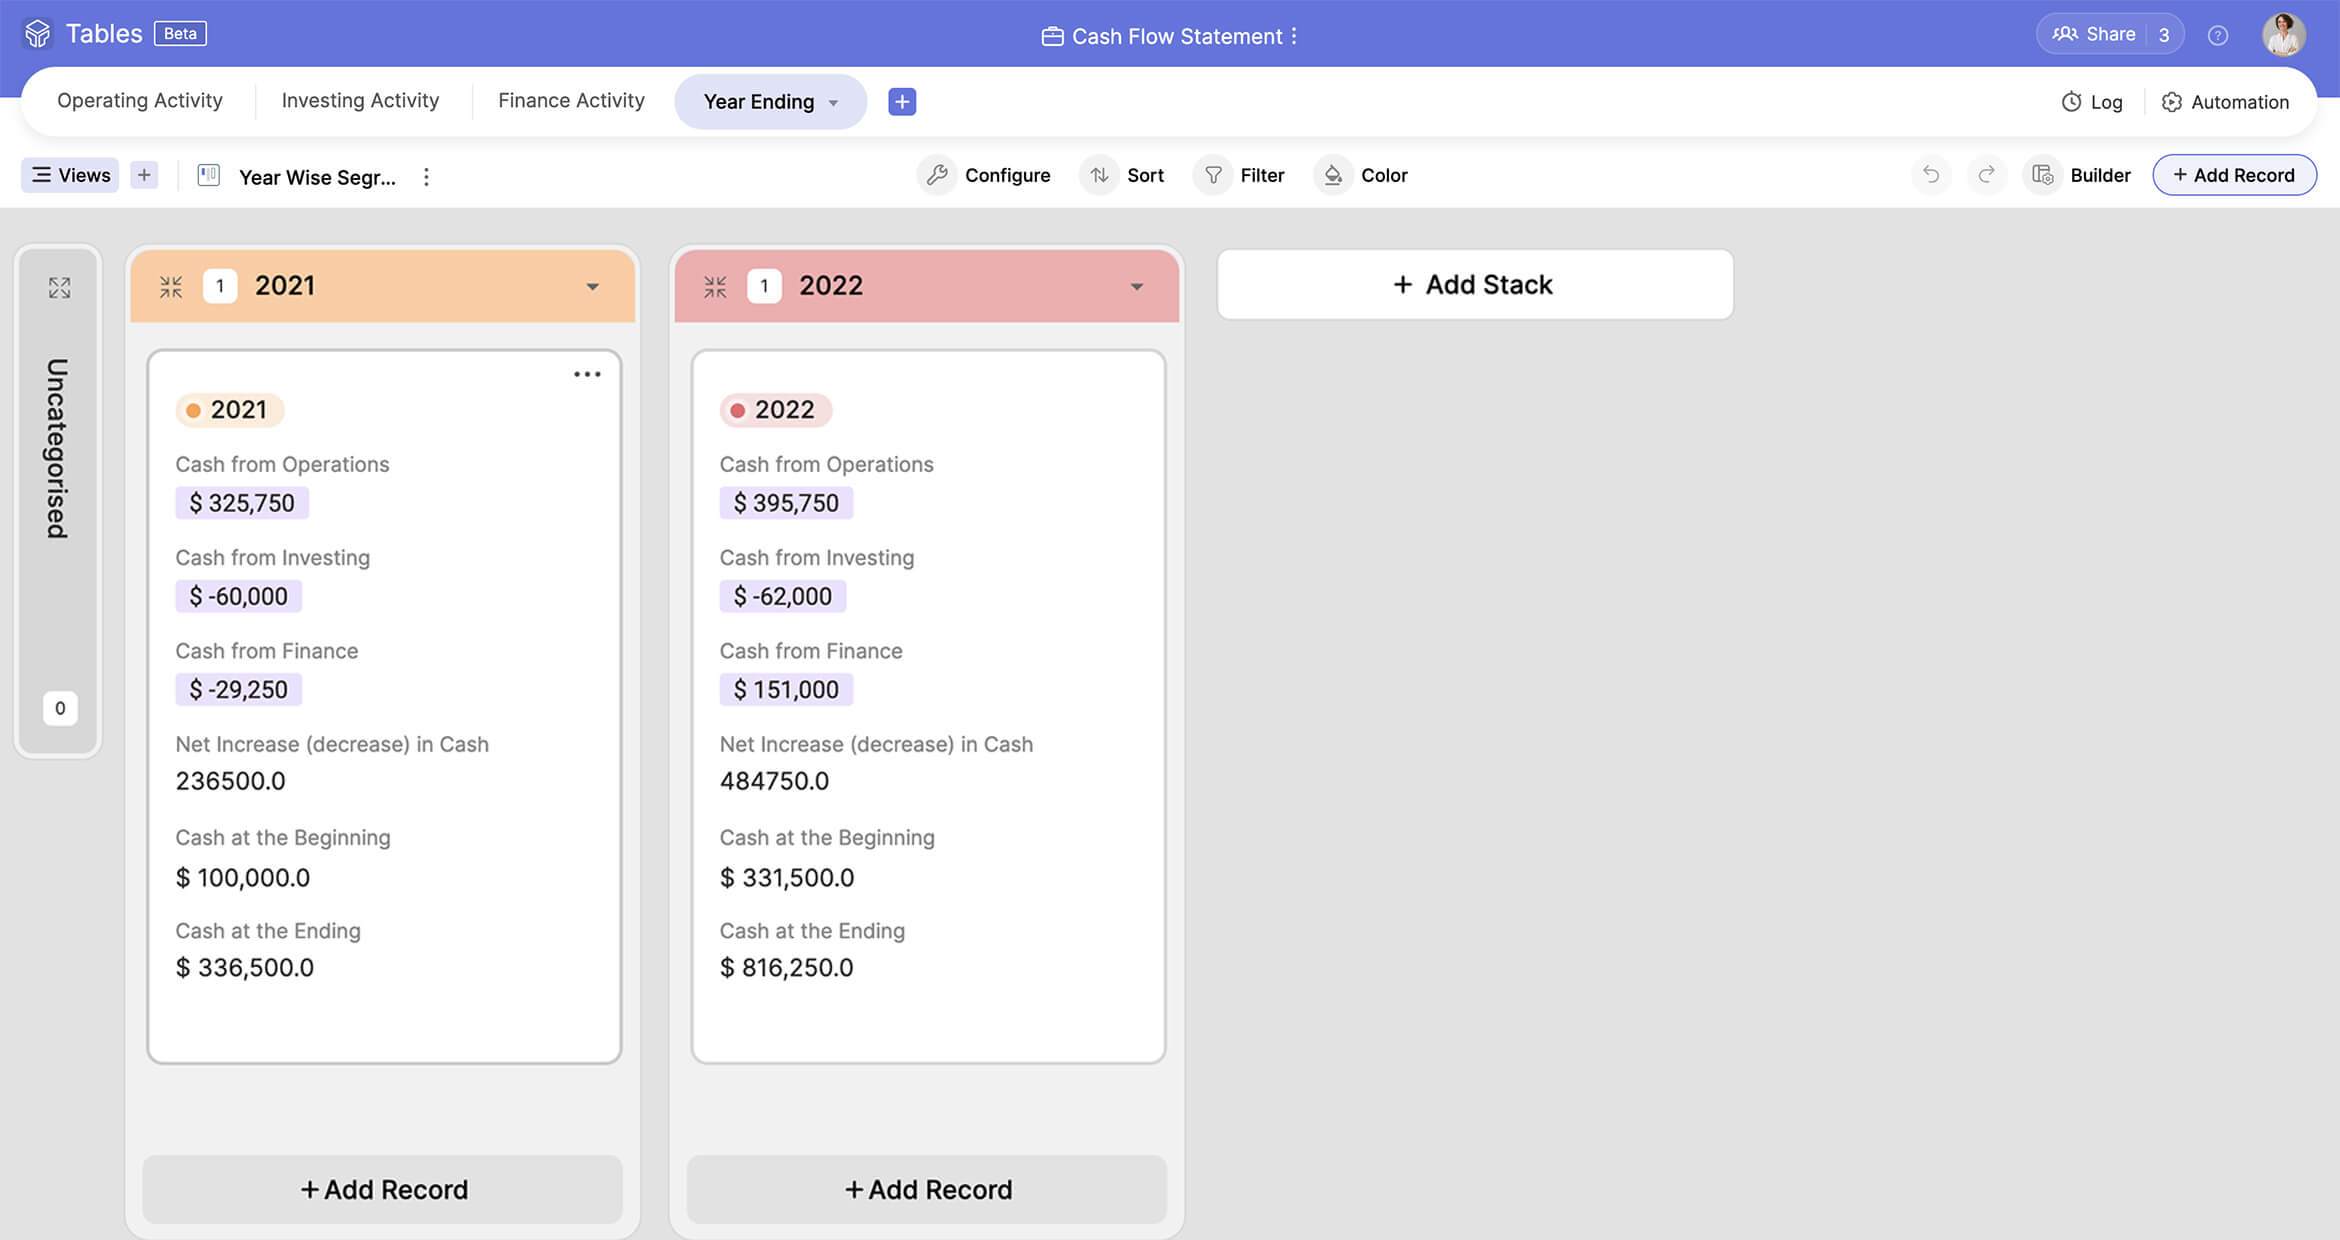Click the redo arrow icon
Image resolution: width=2340 pixels, height=1240 pixels.
click(1987, 175)
